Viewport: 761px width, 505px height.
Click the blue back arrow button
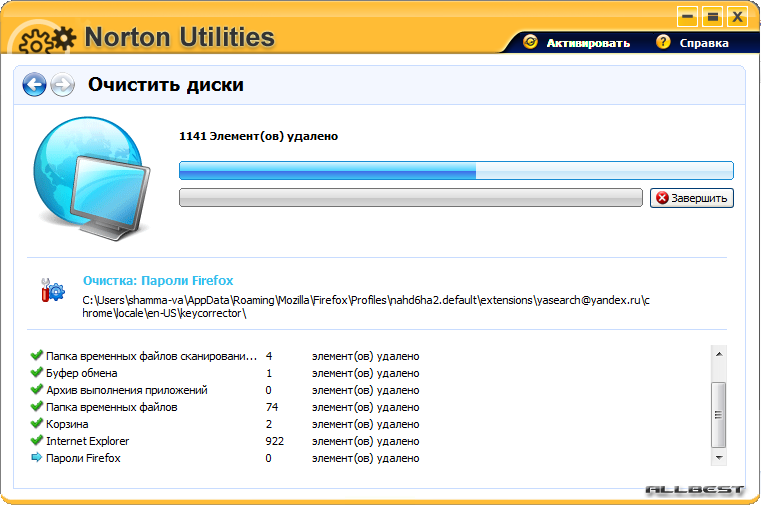(x=34, y=85)
